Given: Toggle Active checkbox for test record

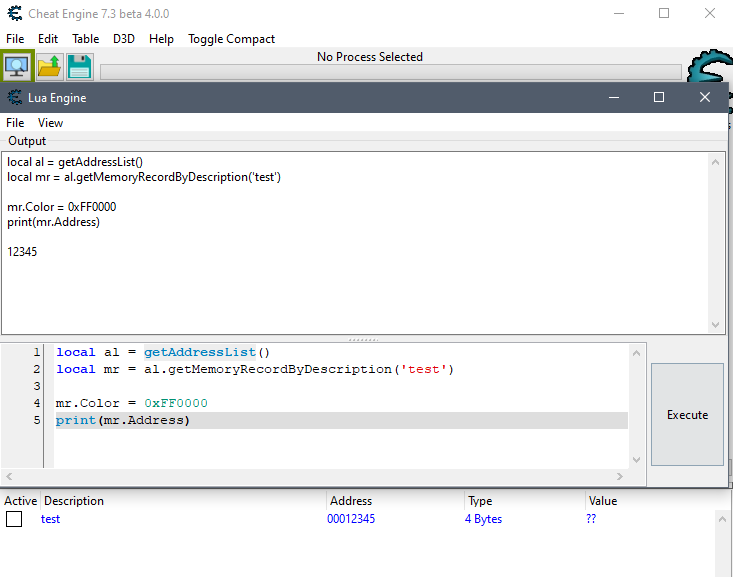Looking at the screenshot, I should [14, 519].
